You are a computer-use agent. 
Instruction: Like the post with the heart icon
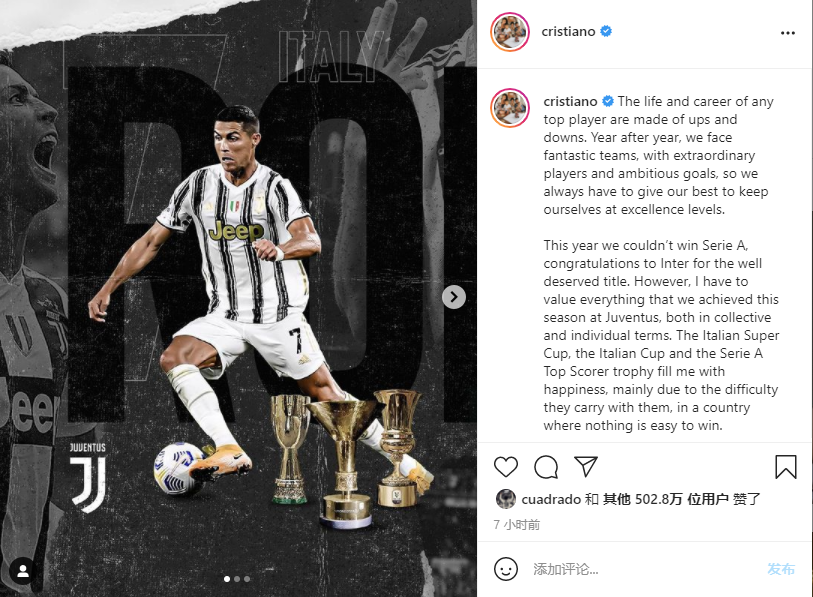(x=506, y=467)
